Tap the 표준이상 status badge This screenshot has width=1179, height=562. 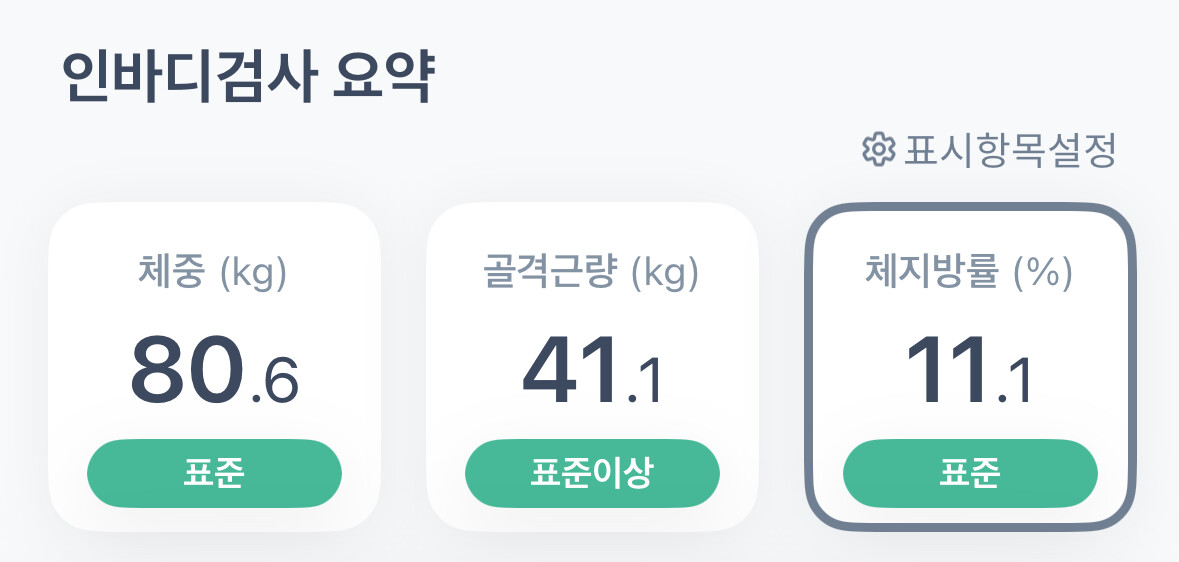[592, 473]
